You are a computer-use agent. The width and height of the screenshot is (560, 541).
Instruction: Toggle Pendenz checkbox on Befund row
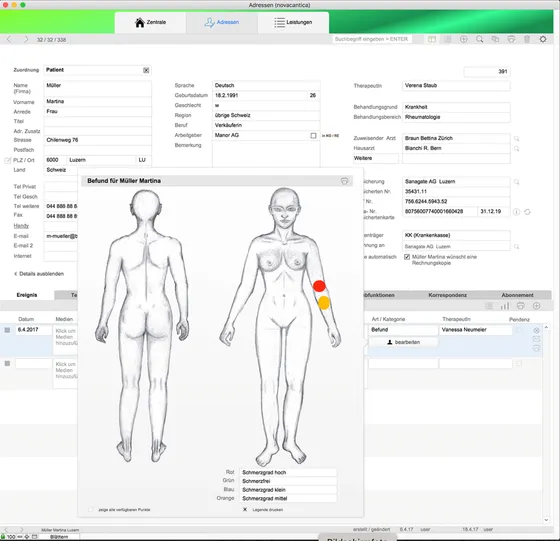click(519, 330)
